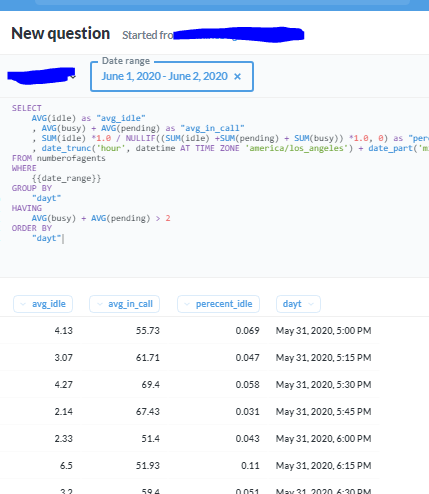Image resolution: width=429 pixels, height=494 pixels.
Task: Open the redacted database selector dropdown arrow
Action: (x=73, y=77)
